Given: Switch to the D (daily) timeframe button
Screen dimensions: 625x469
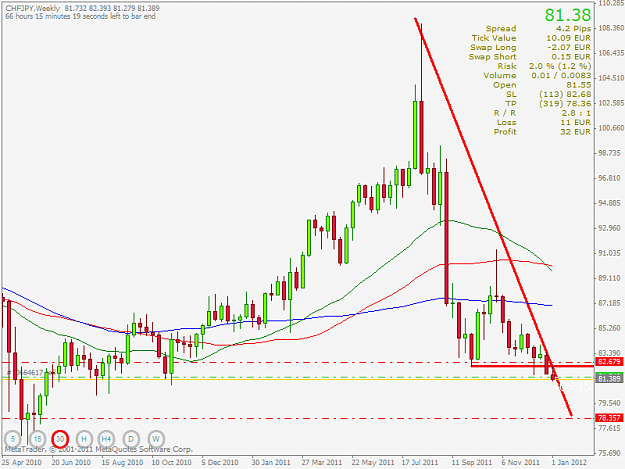Looking at the screenshot, I should 131,439.
